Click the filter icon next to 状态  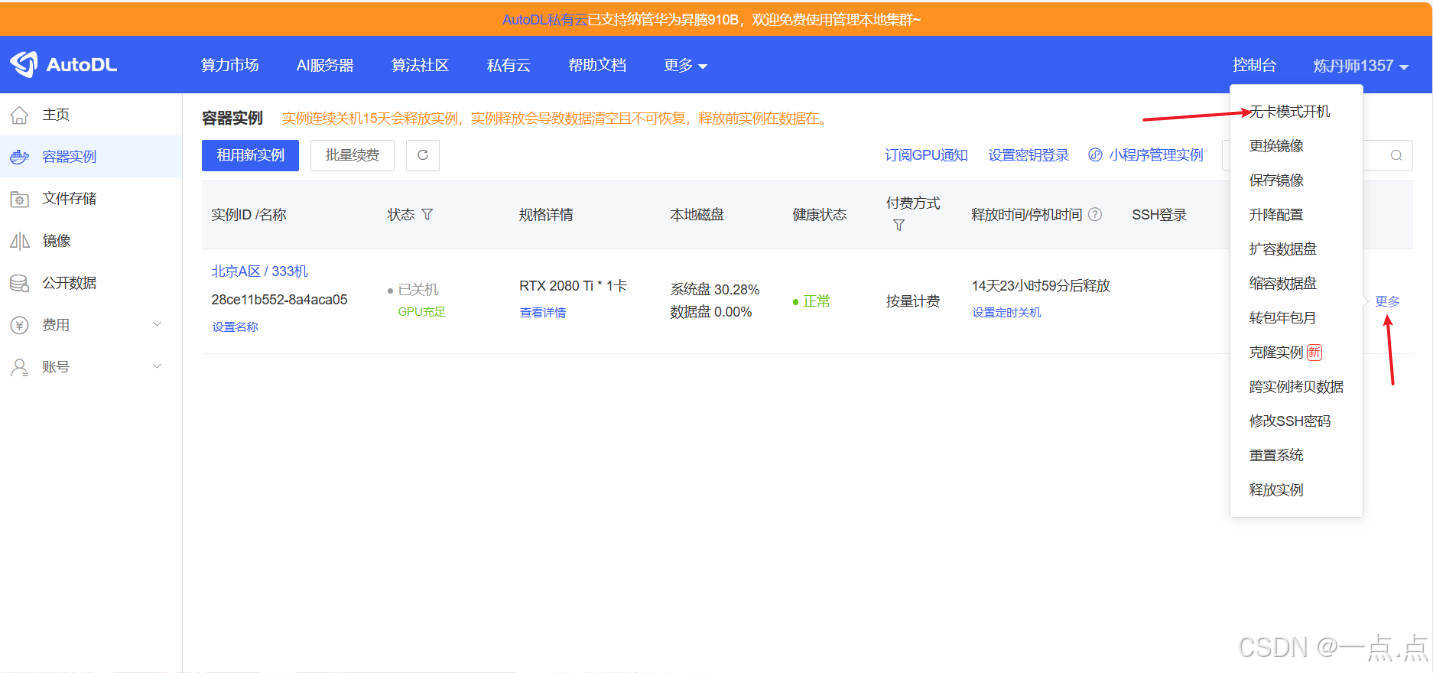point(427,215)
